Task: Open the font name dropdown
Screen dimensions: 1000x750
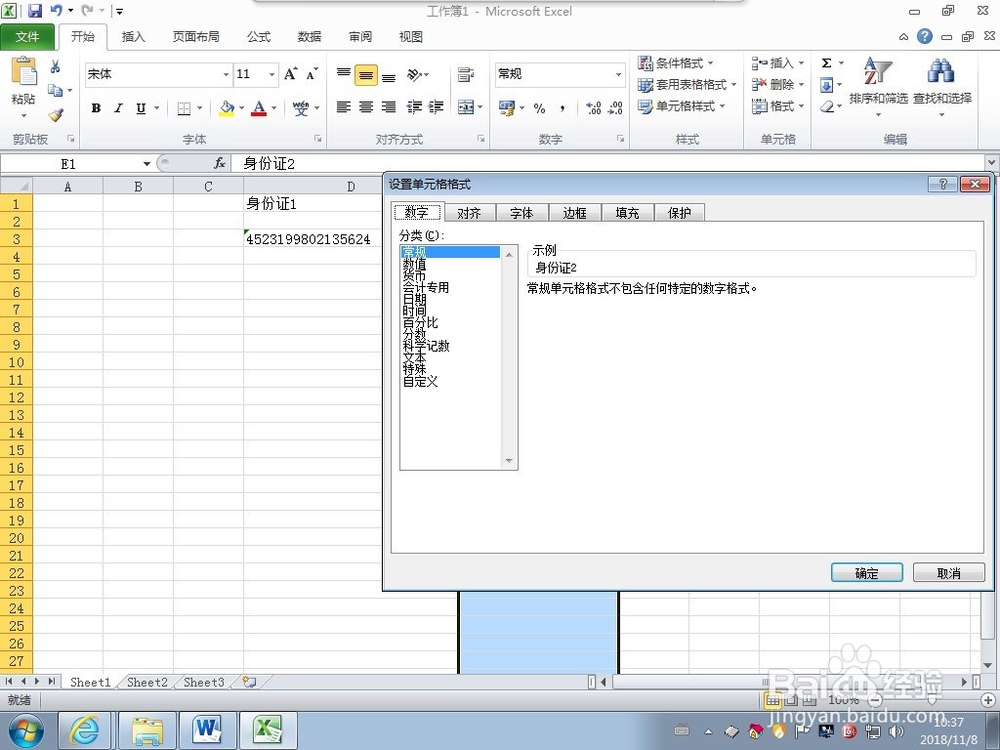Action: 225,75
